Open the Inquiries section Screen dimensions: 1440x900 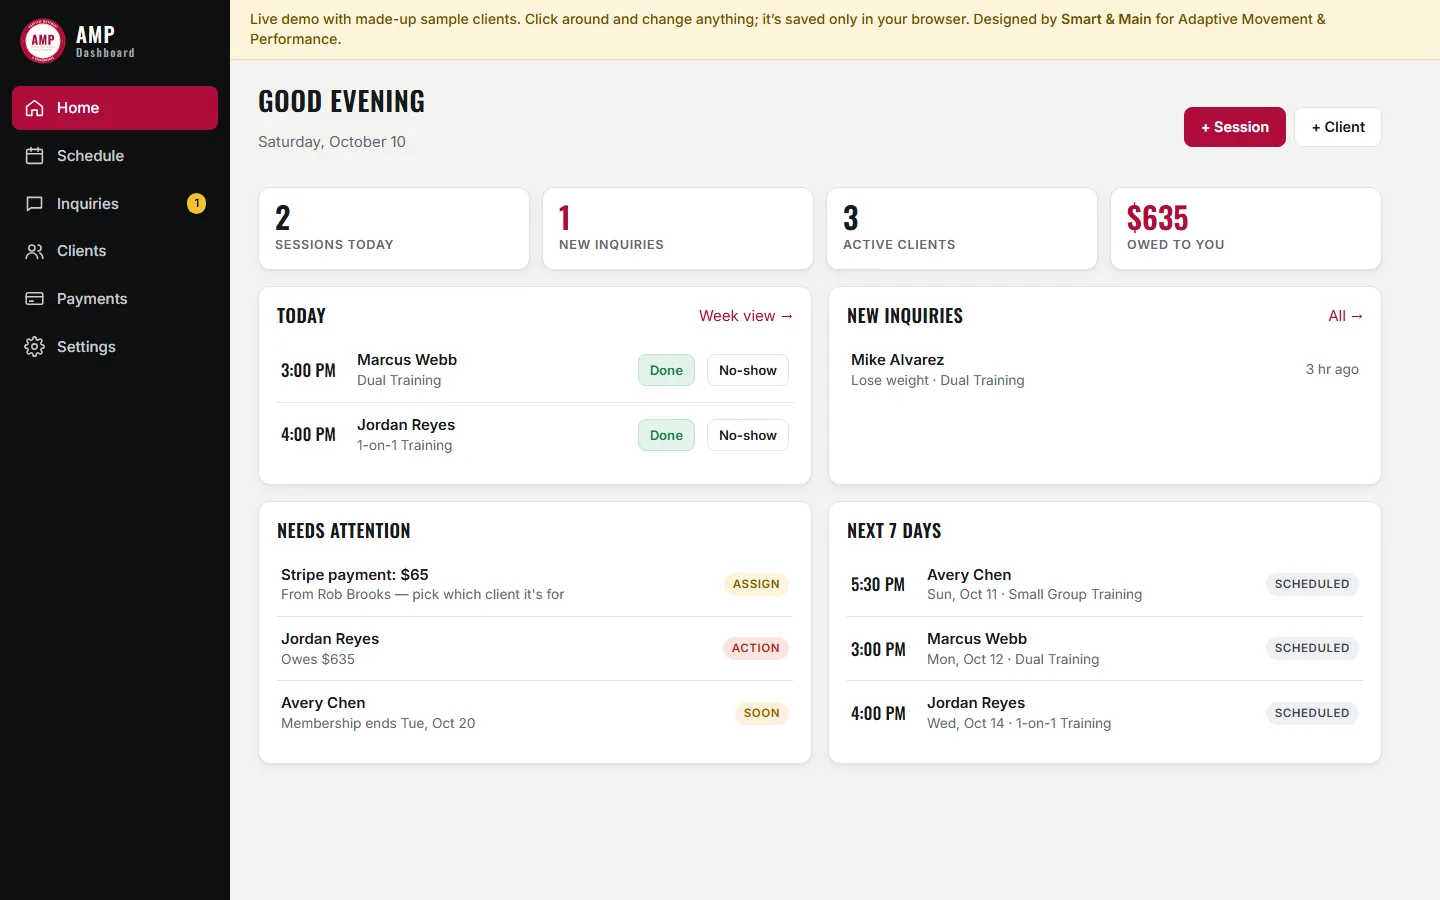point(115,204)
